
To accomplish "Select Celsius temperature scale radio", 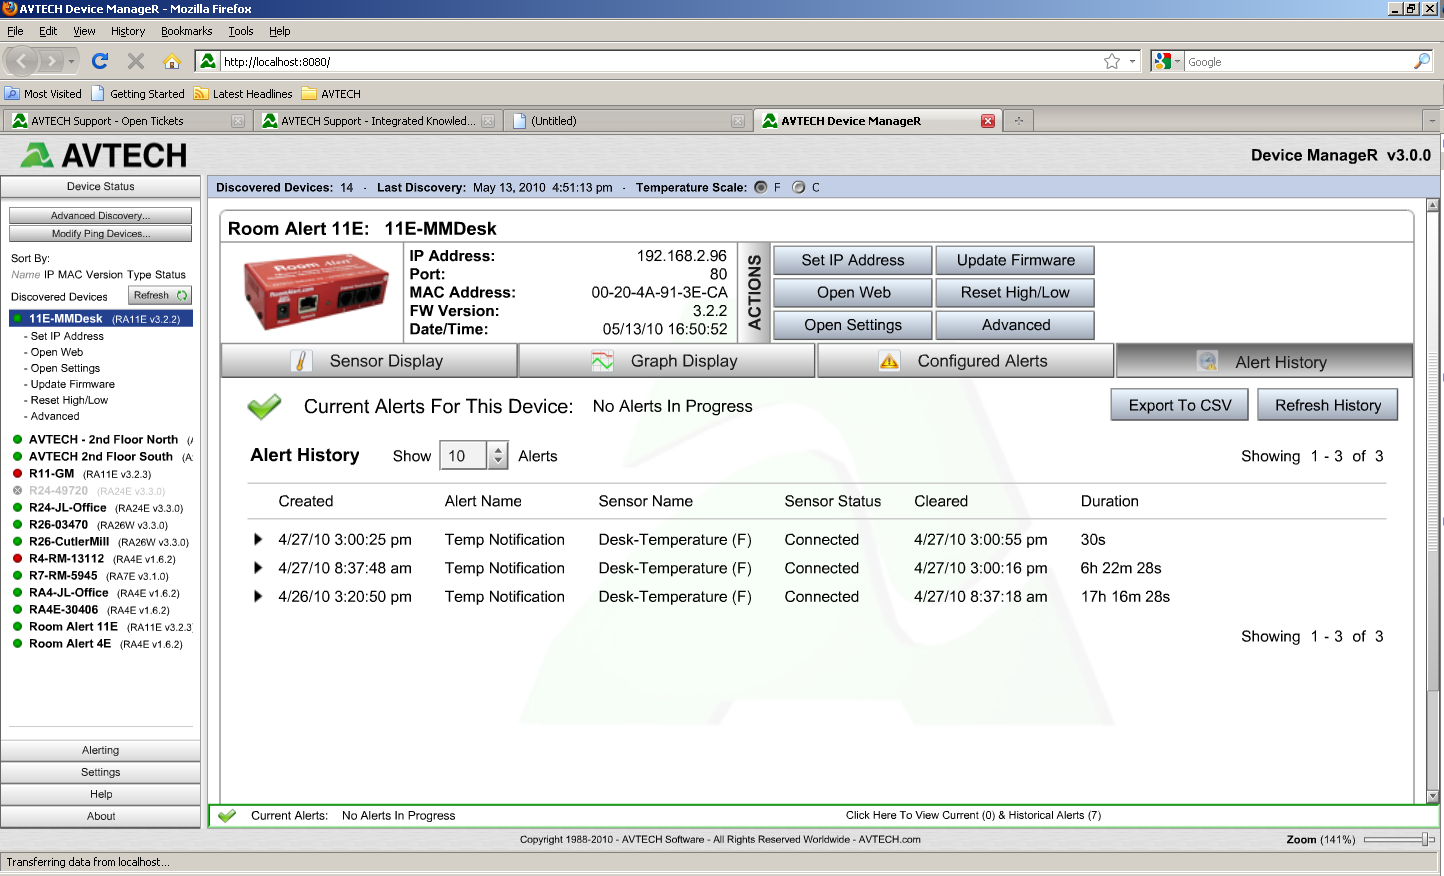I will [798, 187].
